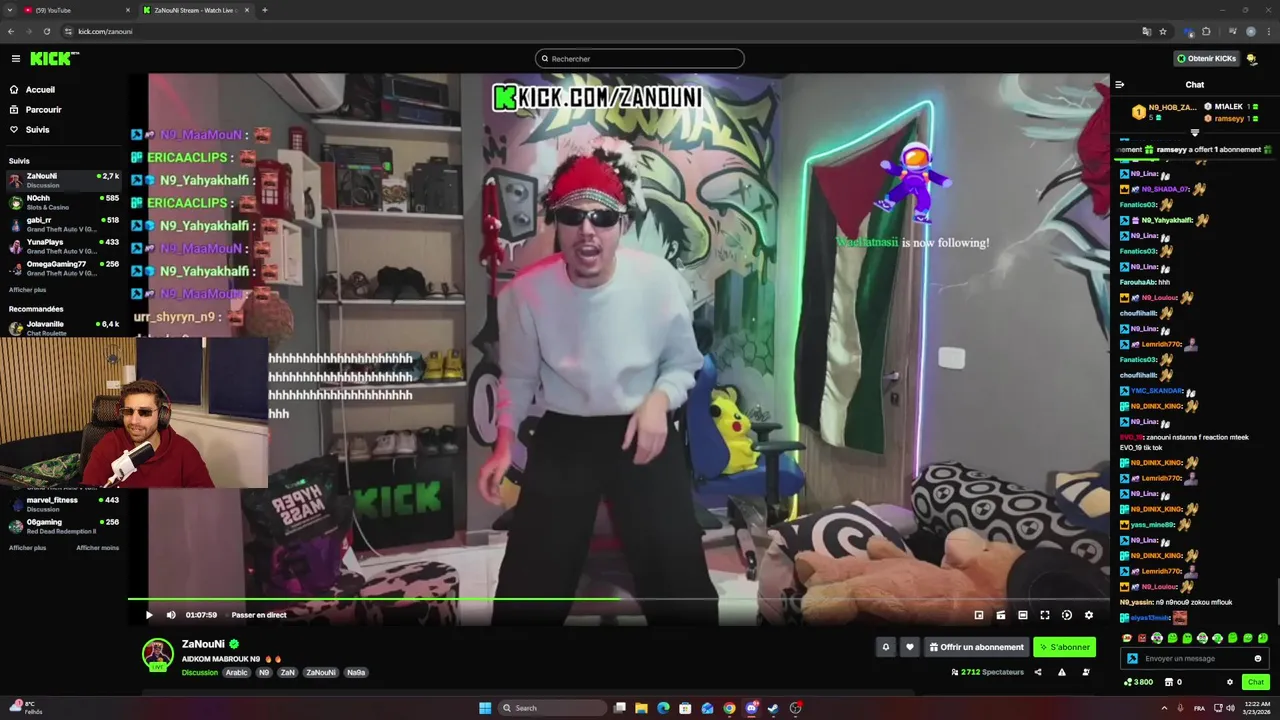Click the Na9a tag
This screenshot has width=1280, height=720.
pos(356,673)
